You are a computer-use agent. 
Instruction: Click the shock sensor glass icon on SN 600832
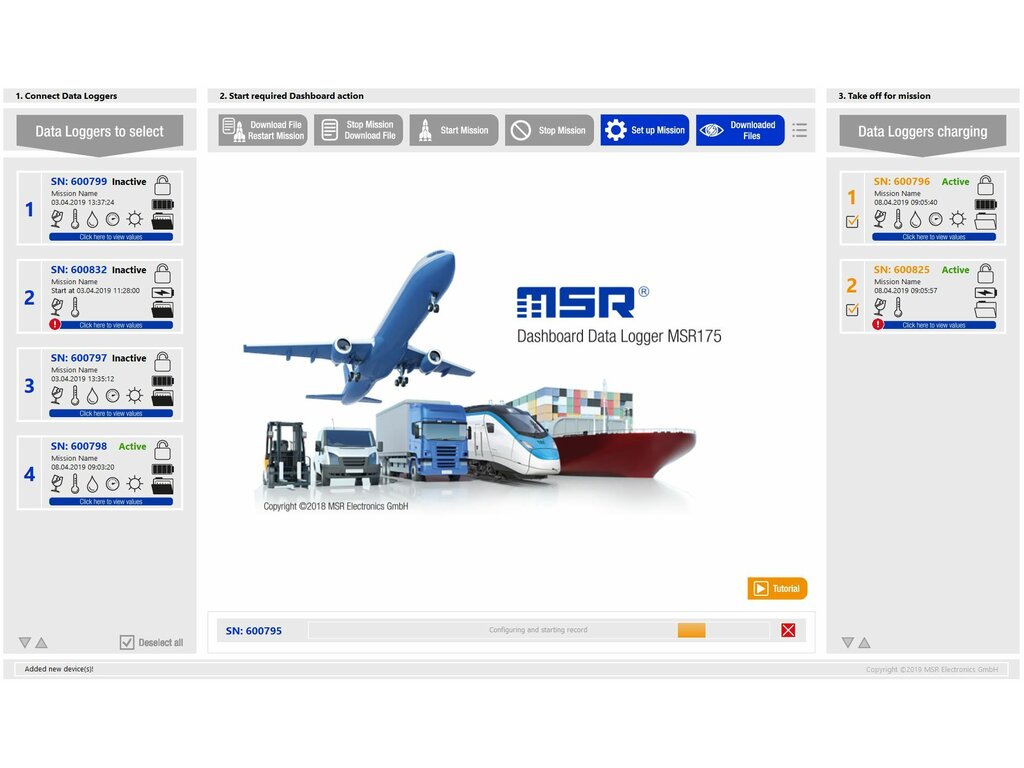point(57,307)
